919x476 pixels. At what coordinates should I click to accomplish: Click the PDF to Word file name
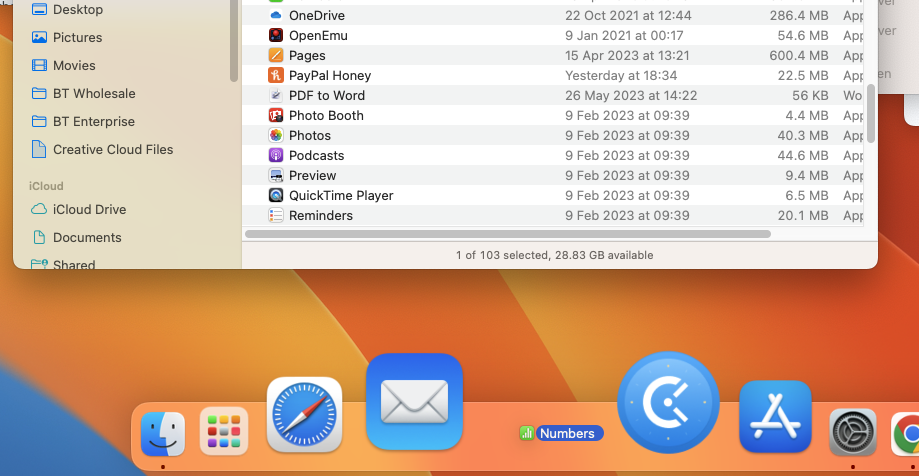coord(327,95)
